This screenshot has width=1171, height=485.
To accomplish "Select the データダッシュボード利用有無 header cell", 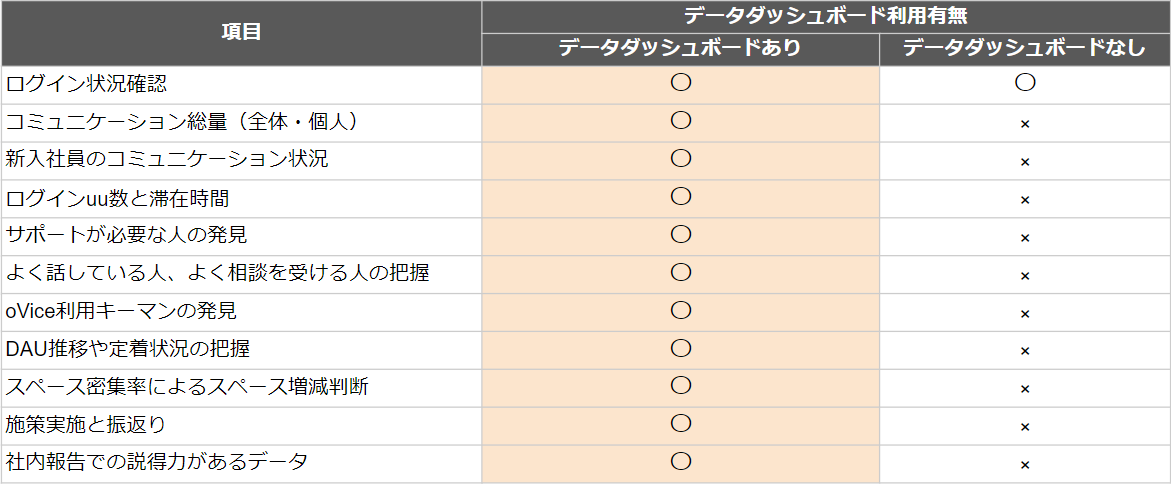I will (826, 16).
